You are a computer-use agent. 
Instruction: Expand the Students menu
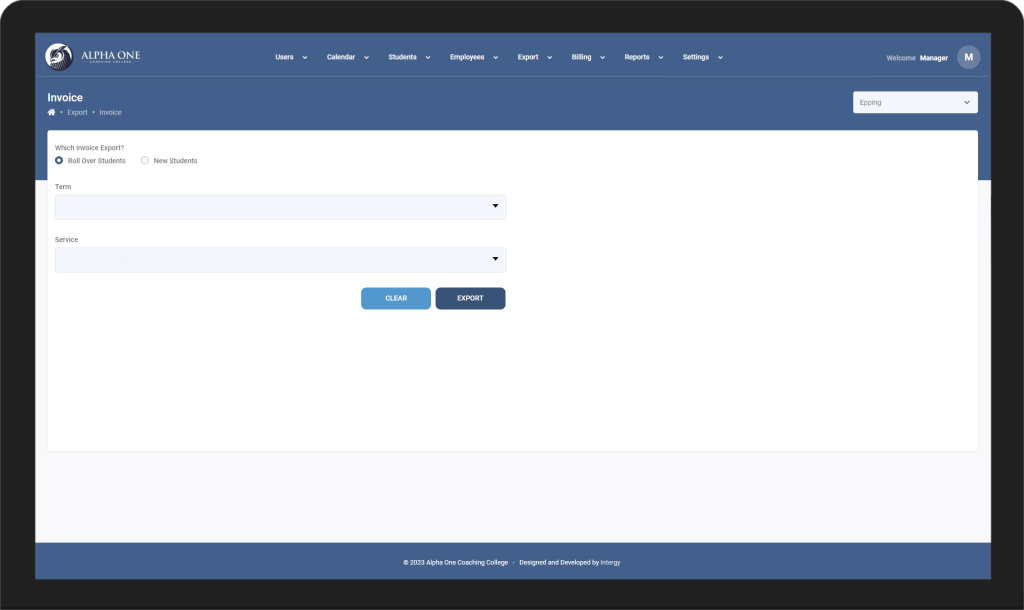click(409, 57)
